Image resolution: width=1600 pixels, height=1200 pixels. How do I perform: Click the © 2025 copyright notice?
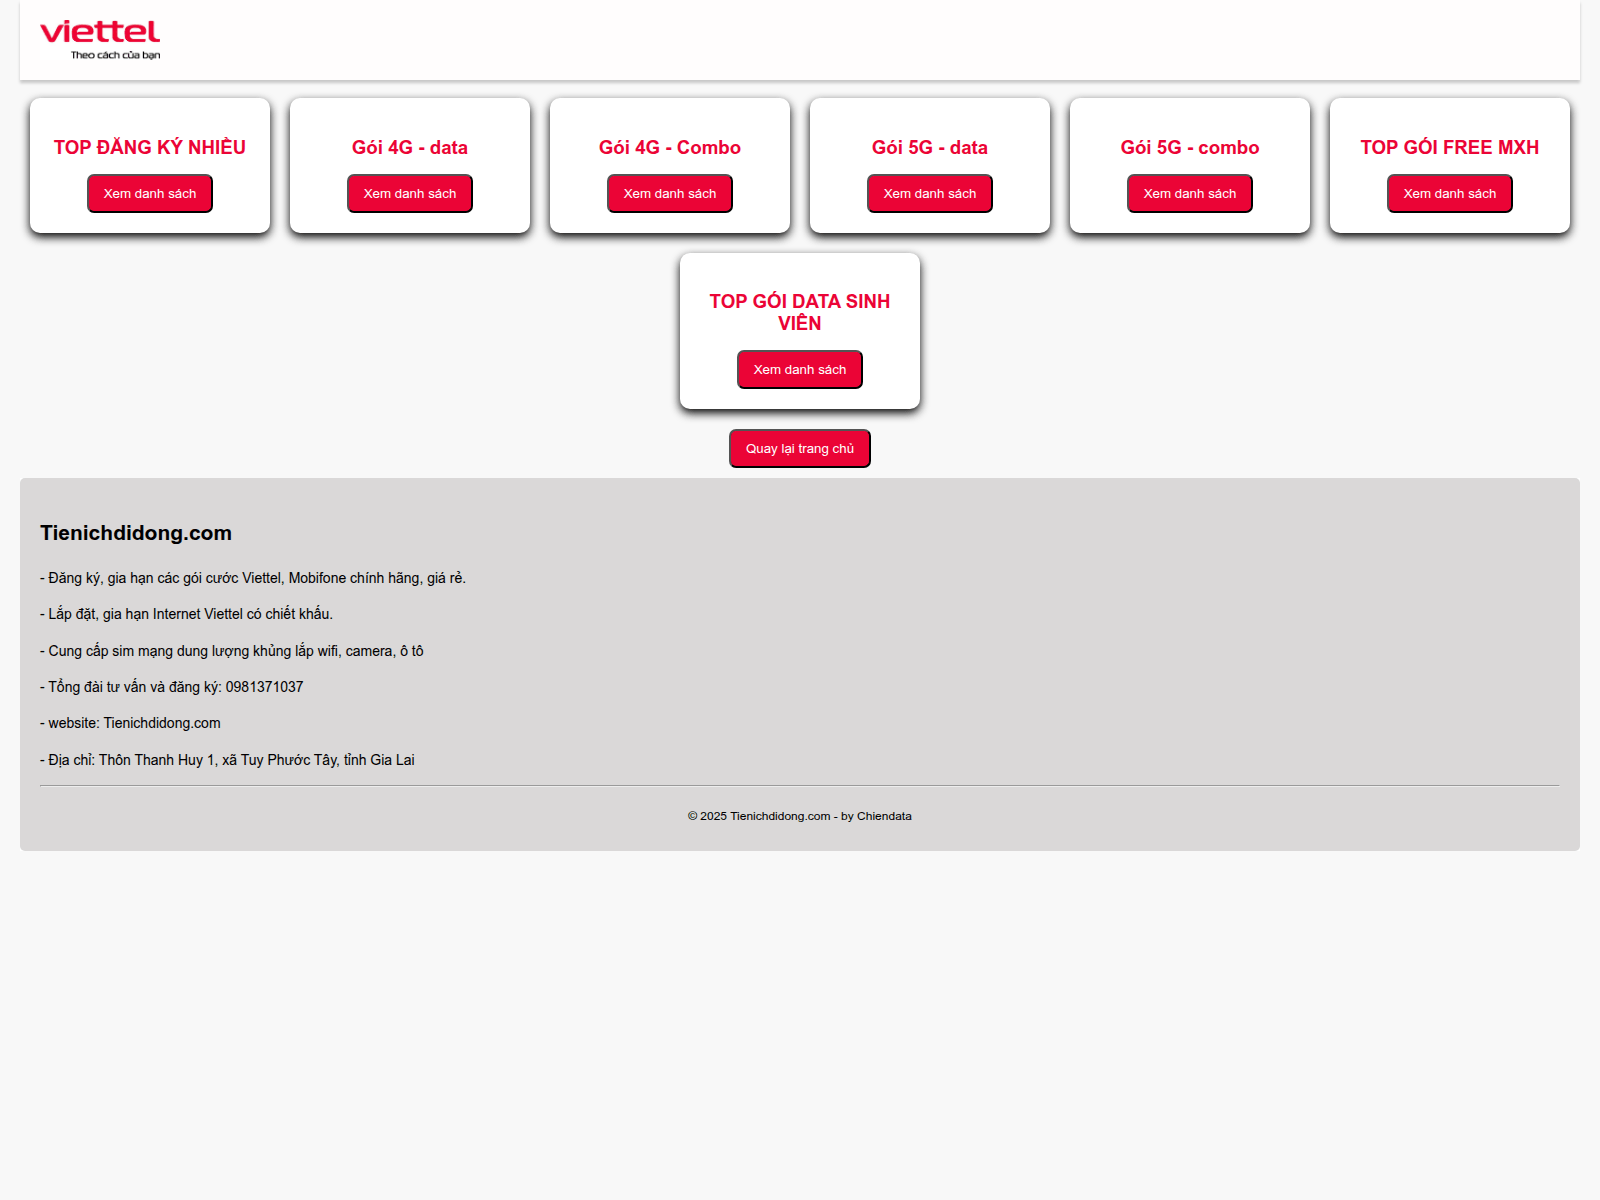click(x=800, y=816)
